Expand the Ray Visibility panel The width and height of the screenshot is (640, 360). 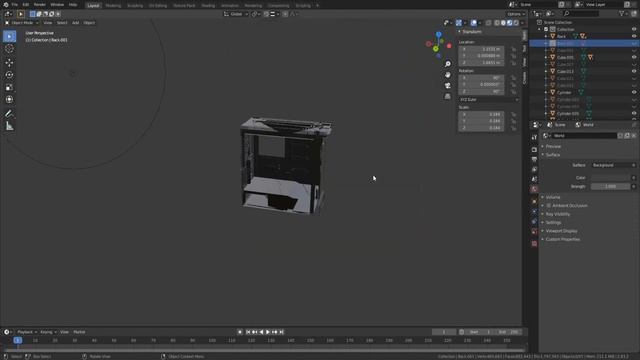558,214
